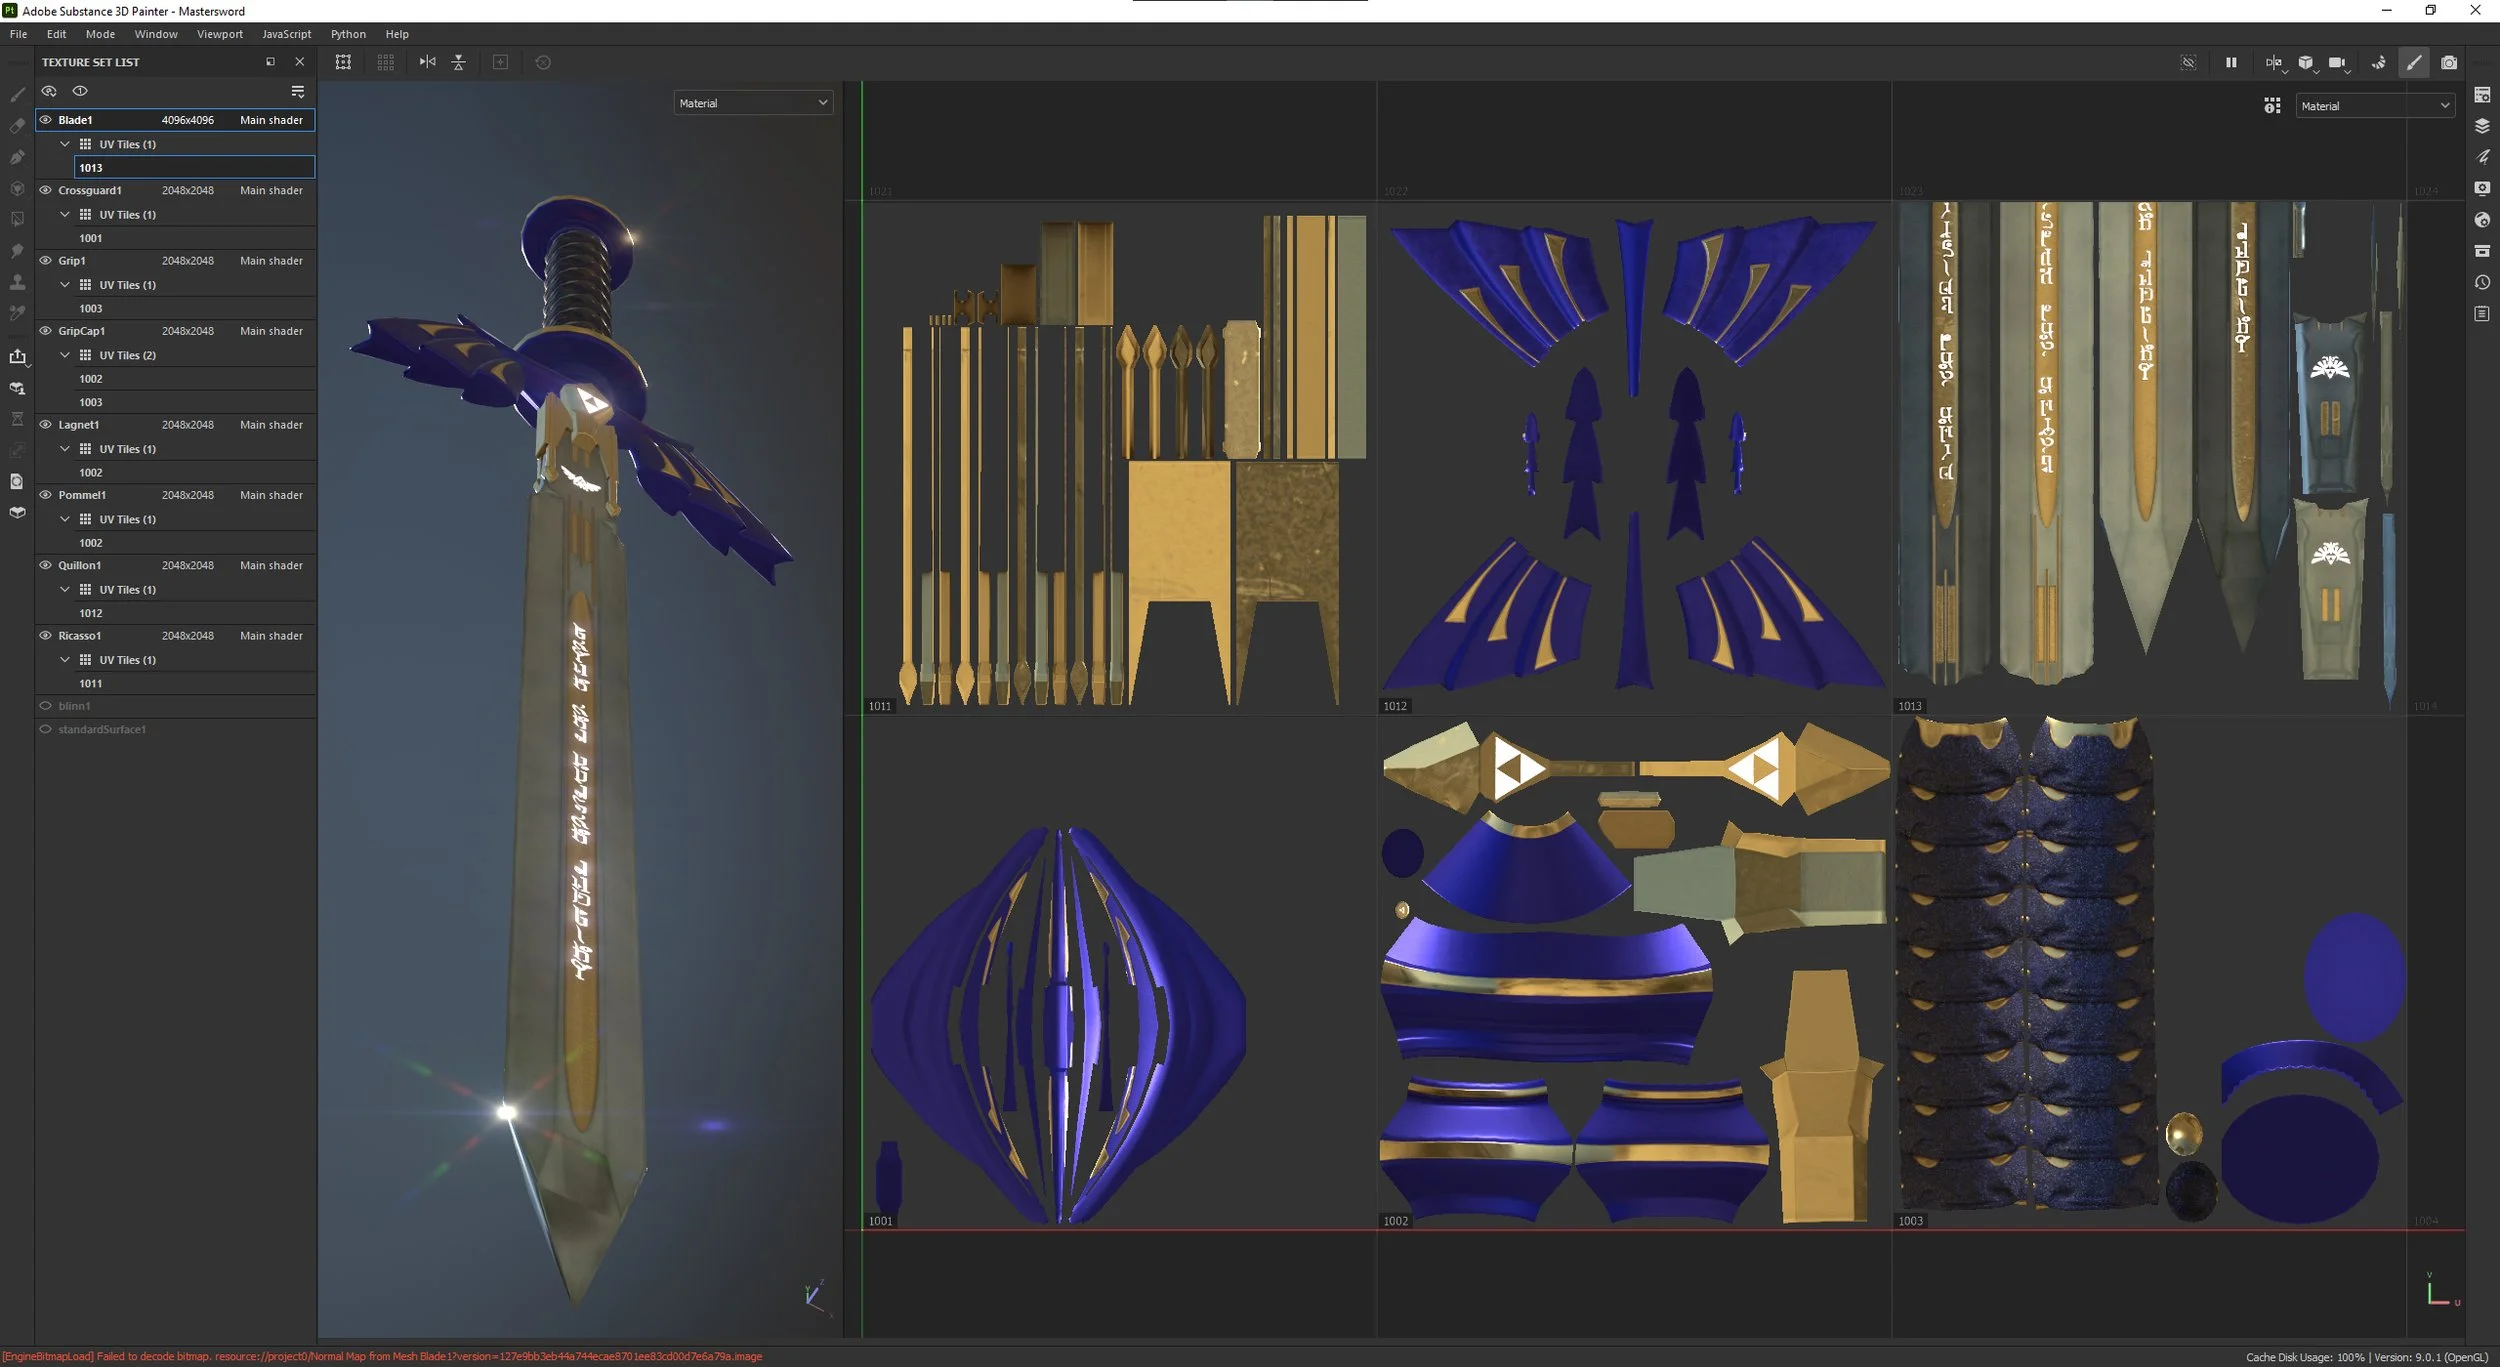Hide the Pommel1 texture set
This screenshot has width=2500, height=1367.
tap(45, 495)
